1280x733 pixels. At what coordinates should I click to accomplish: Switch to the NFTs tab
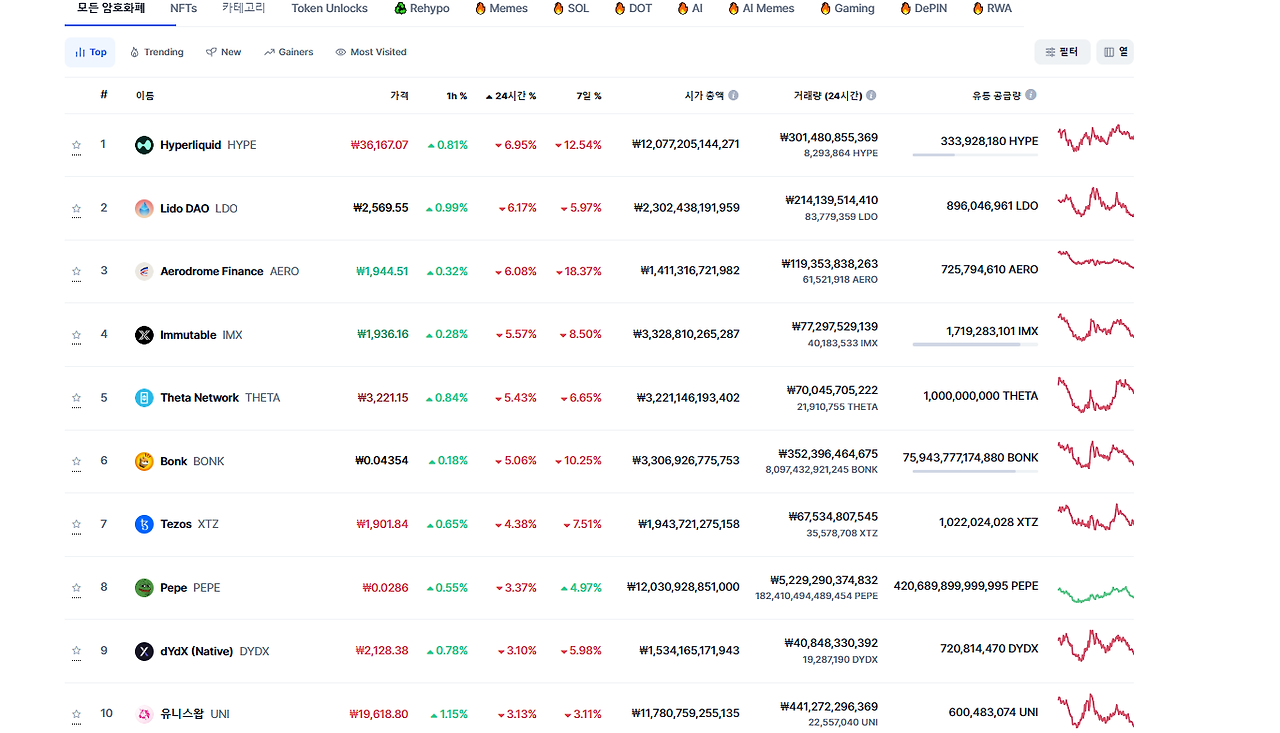tap(183, 8)
